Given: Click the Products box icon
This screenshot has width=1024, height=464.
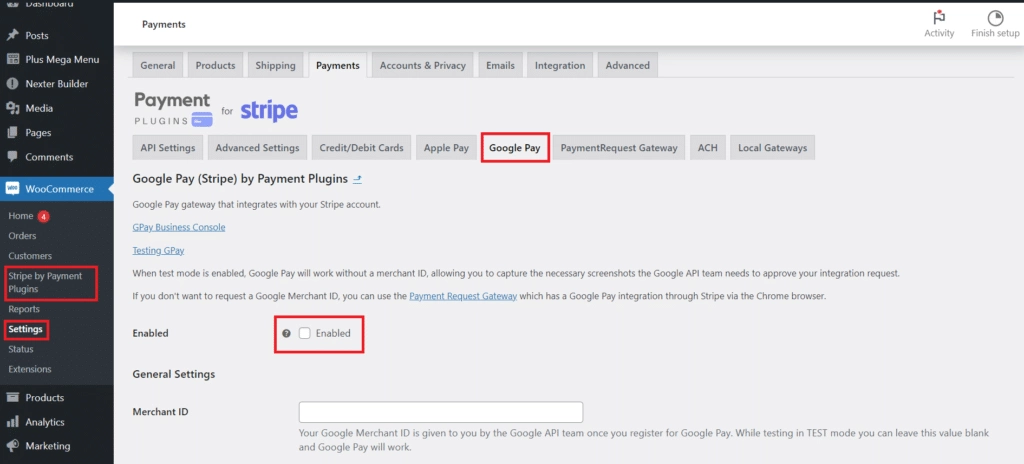Looking at the screenshot, I should [12, 397].
